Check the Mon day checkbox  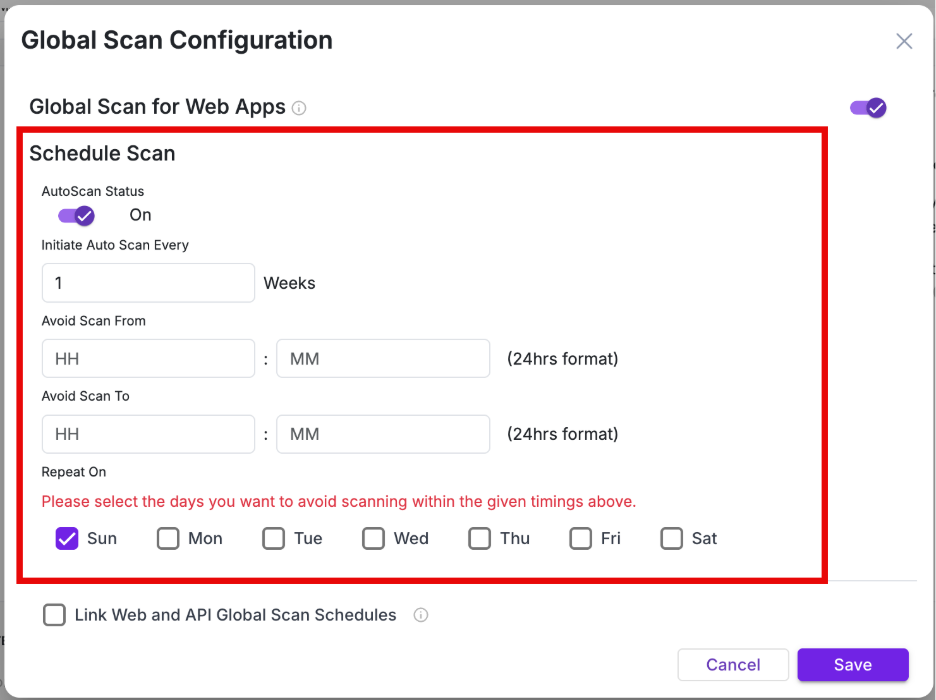(x=168, y=538)
